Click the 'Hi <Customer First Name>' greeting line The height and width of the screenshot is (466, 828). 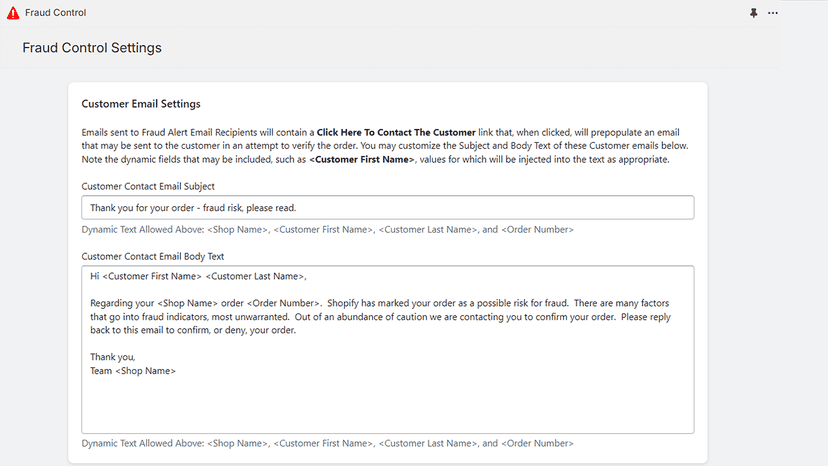click(198, 276)
